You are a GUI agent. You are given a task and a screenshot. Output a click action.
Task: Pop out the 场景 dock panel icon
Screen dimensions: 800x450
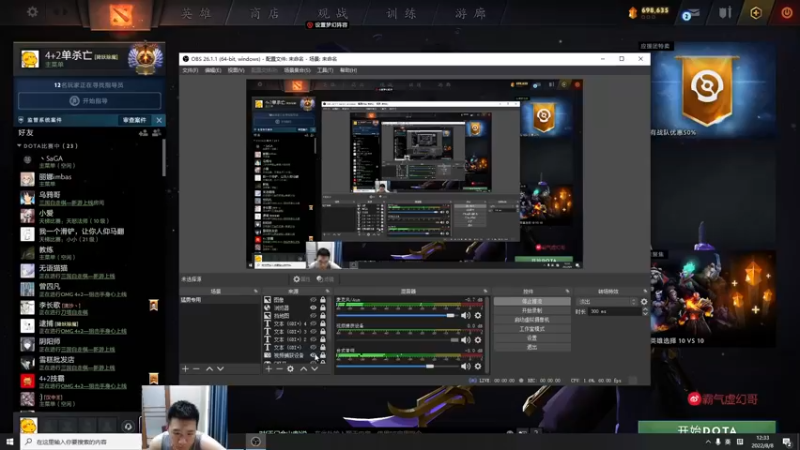click(x=256, y=291)
